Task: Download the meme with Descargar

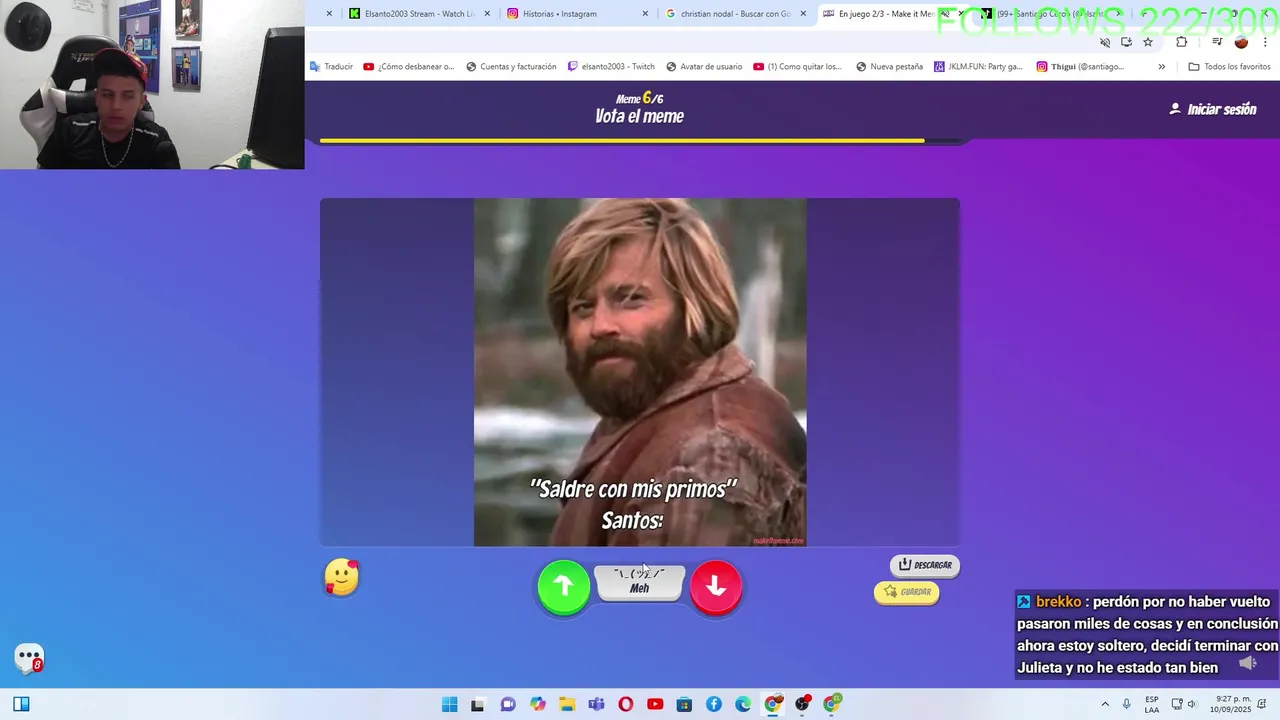Action: tap(925, 565)
